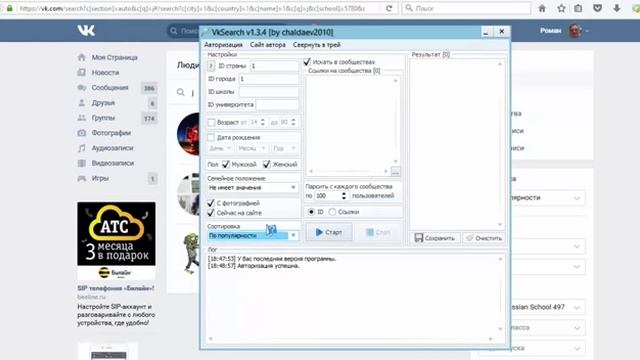Click the Очистить results button
640x360 pixels.
(x=484, y=238)
